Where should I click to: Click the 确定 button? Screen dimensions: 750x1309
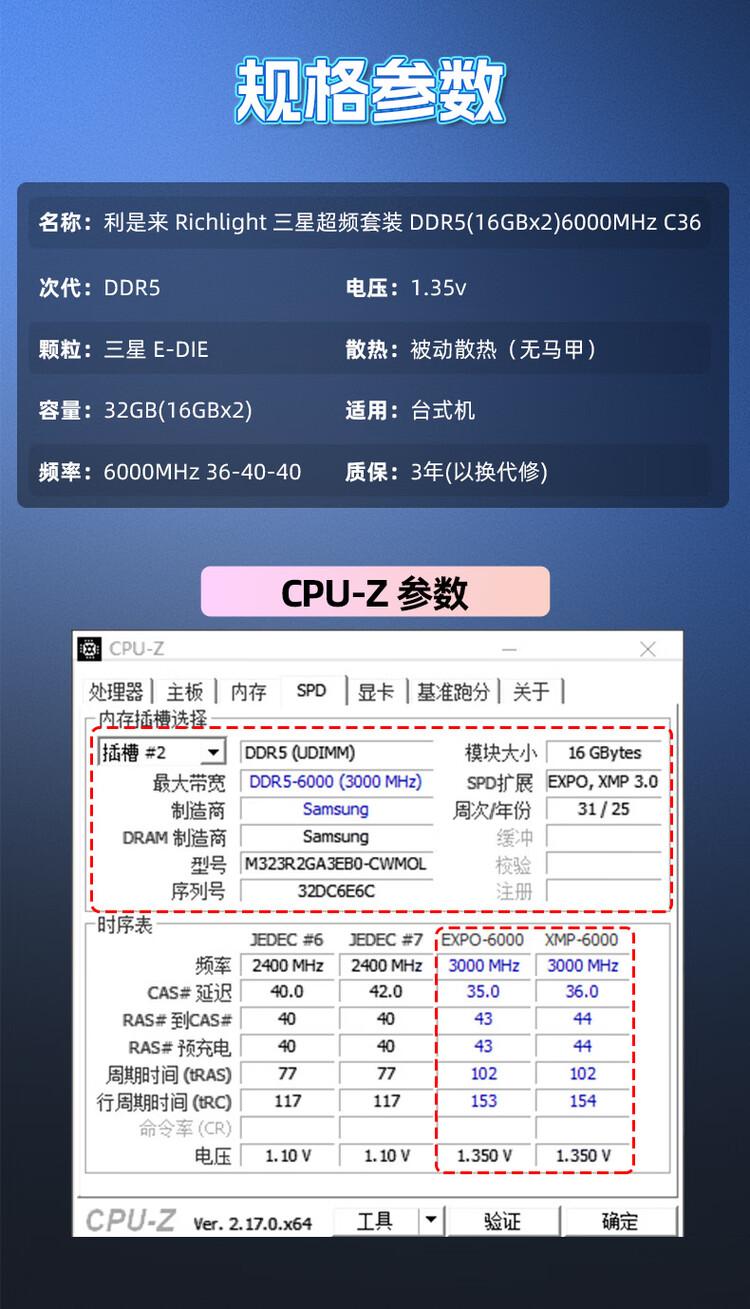(x=619, y=1221)
